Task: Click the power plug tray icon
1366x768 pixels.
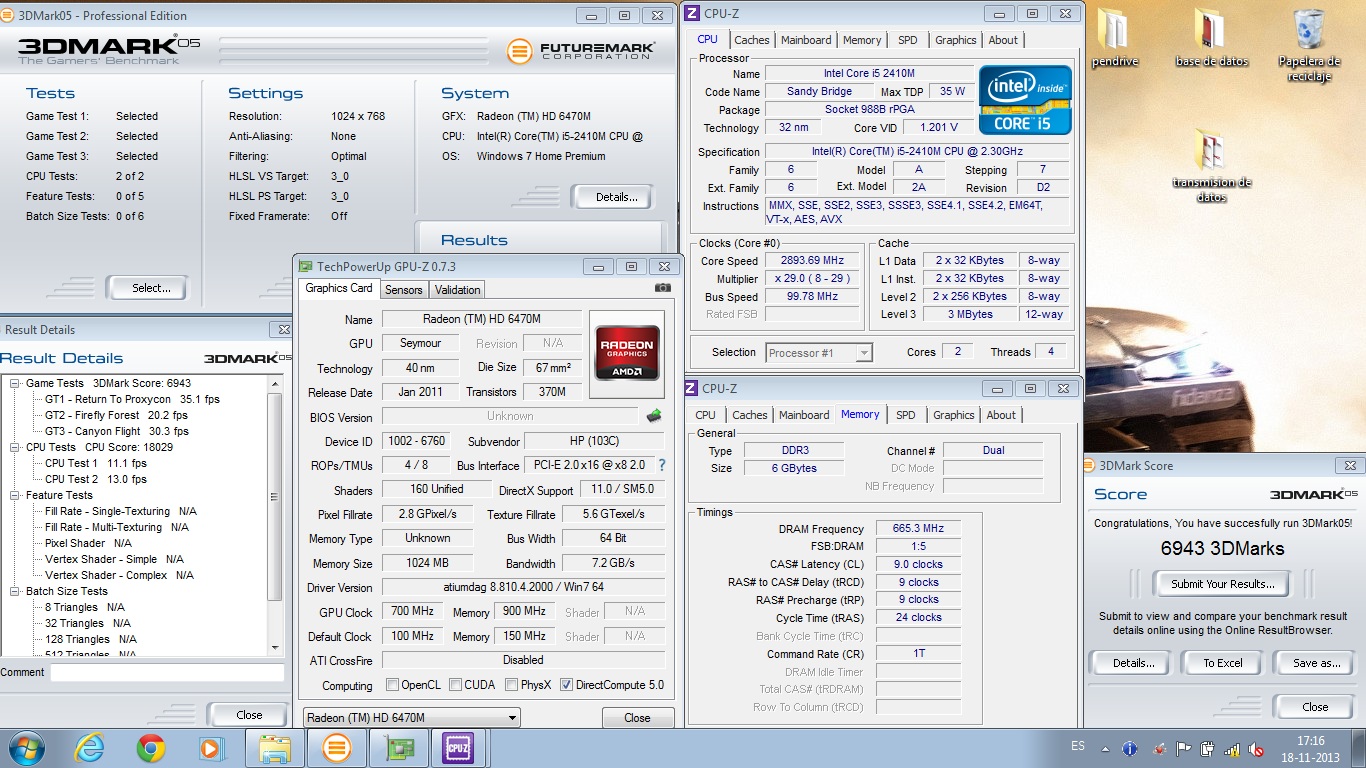Action: coord(1207,748)
